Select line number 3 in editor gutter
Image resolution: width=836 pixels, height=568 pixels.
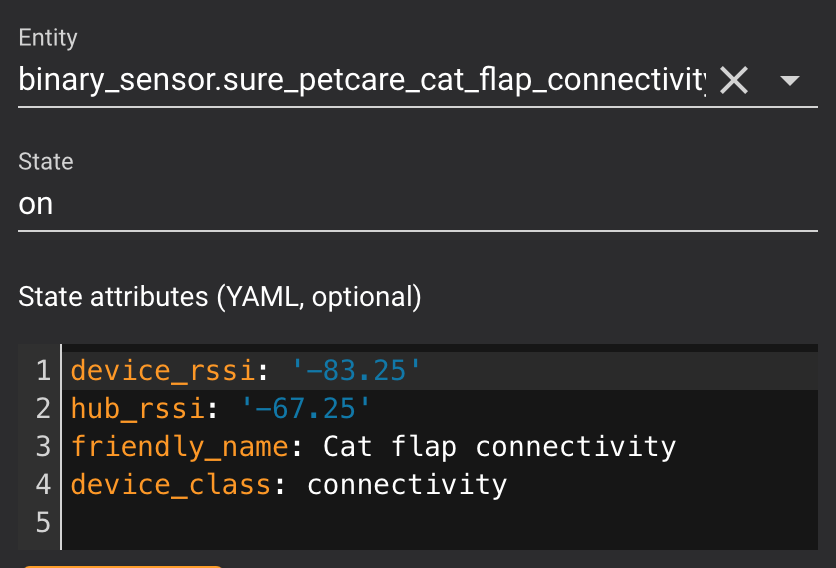(42, 446)
